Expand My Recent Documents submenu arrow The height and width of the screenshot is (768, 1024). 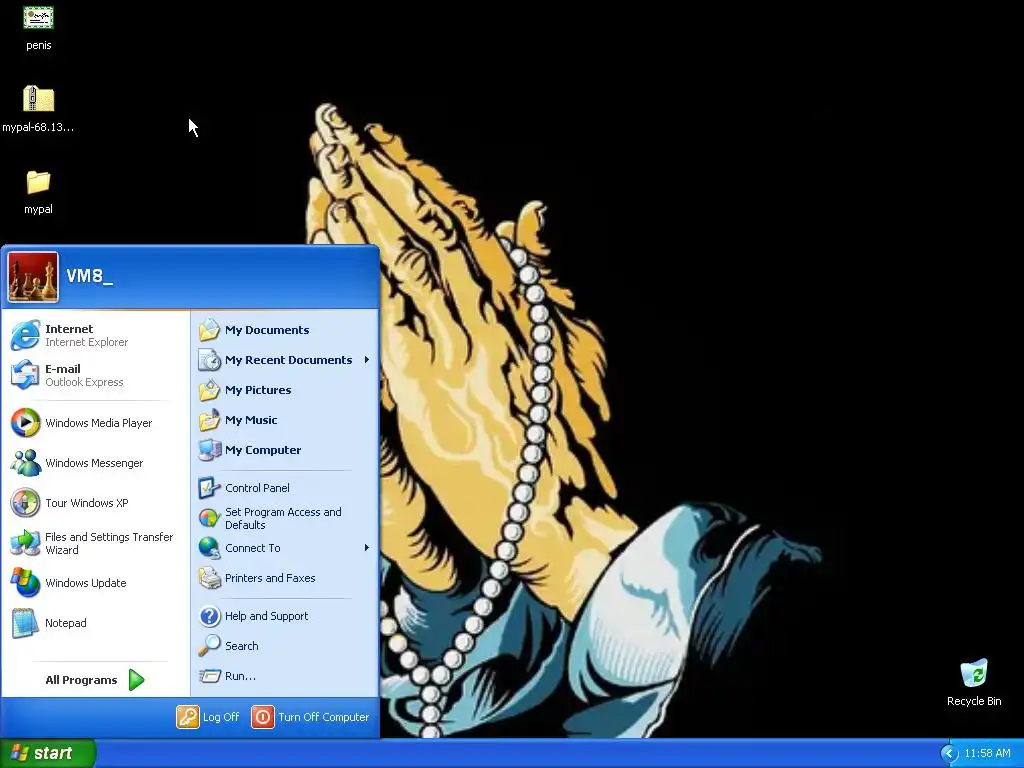click(367, 360)
